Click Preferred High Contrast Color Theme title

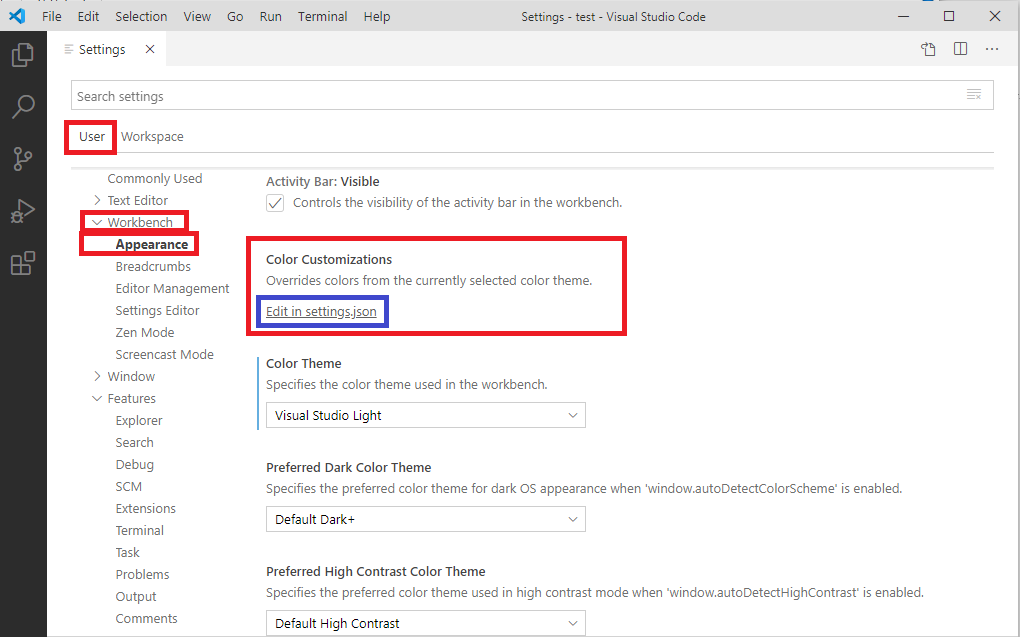pos(376,571)
